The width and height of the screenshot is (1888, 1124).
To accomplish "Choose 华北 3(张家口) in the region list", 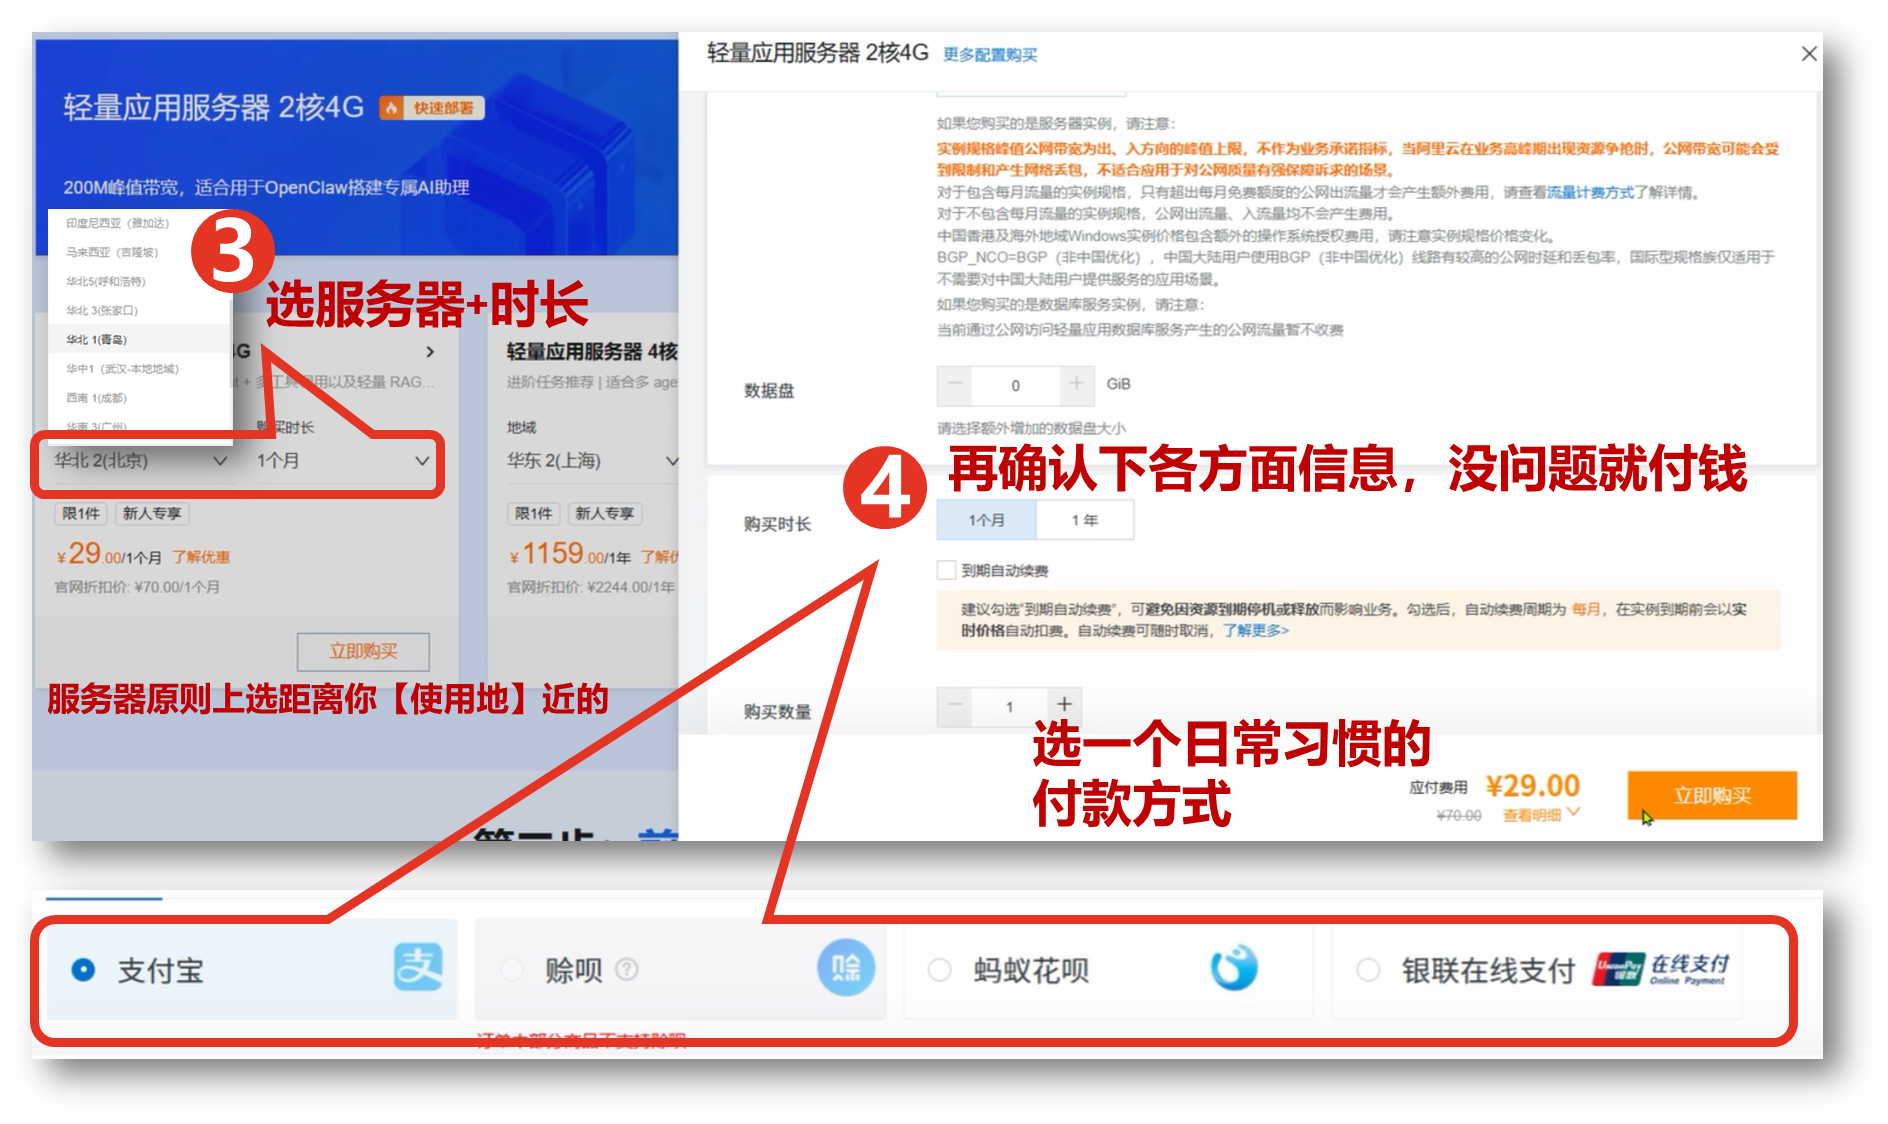I will (102, 310).
